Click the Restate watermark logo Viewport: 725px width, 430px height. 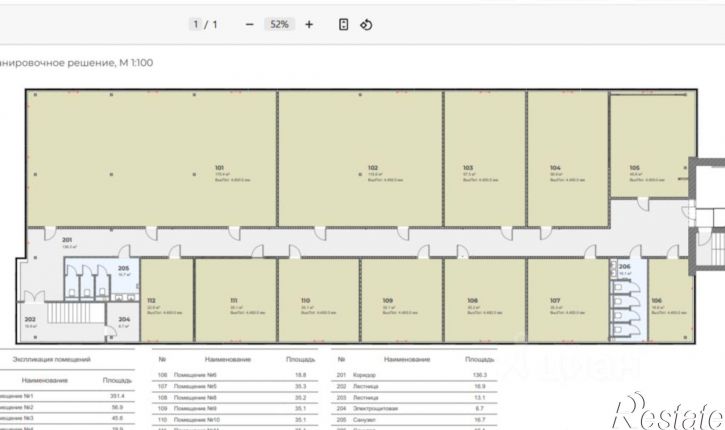tap(666, 408)
